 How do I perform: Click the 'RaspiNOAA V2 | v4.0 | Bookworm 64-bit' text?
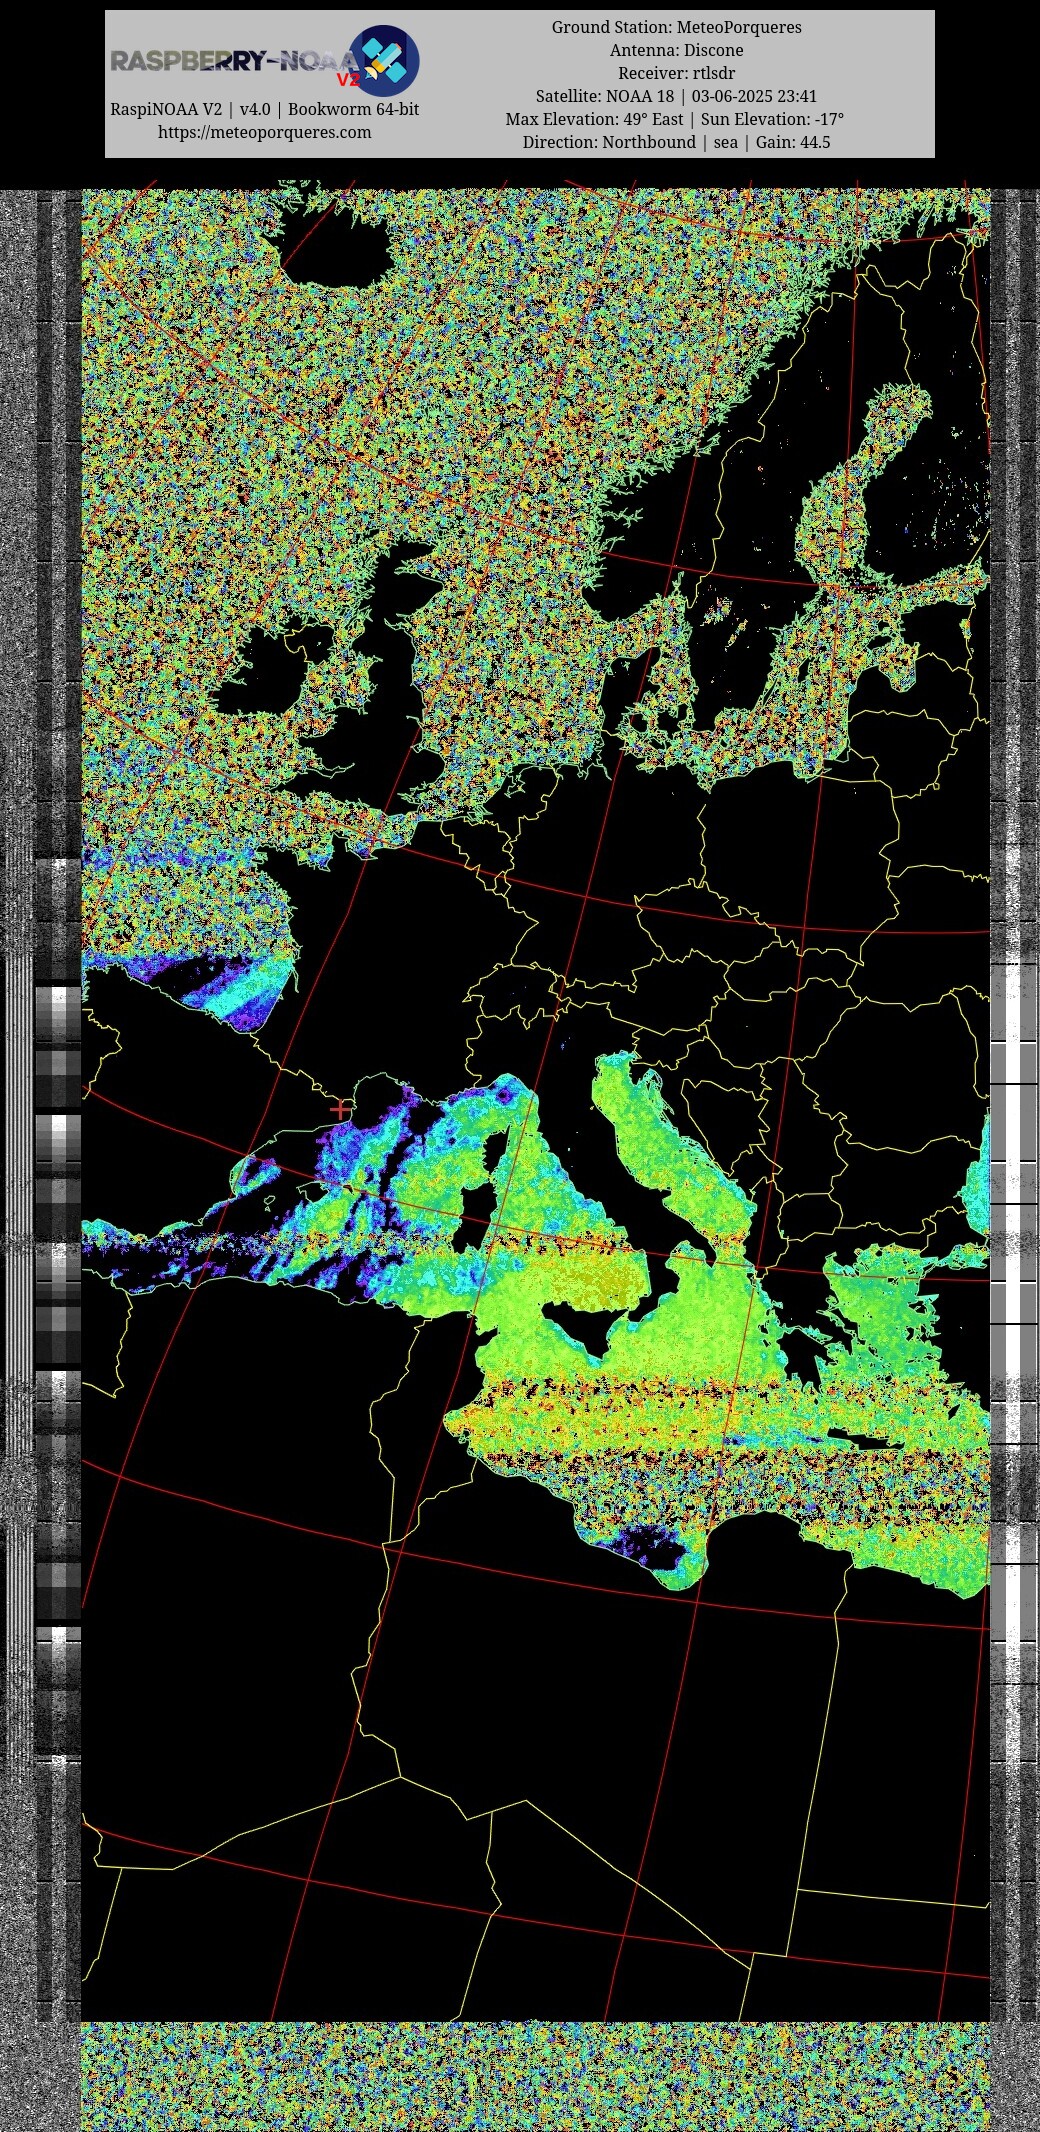pos(264,109)
